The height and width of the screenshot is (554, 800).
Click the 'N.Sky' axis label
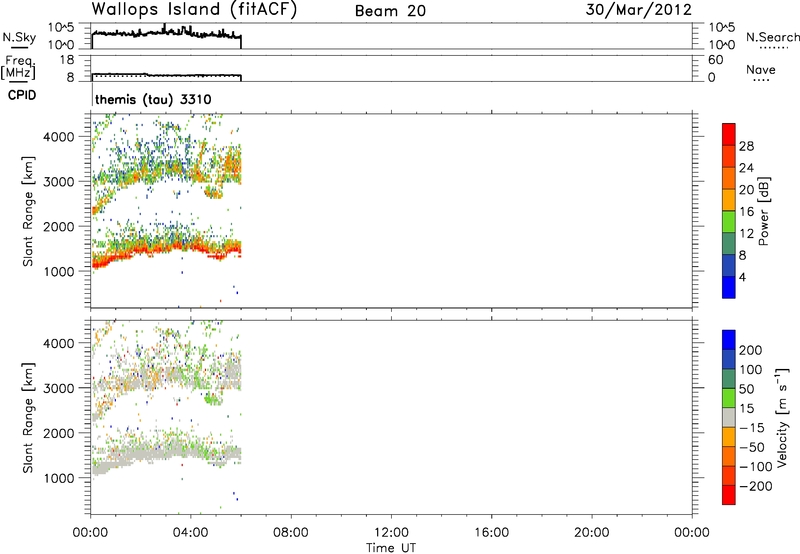(19, 37)
